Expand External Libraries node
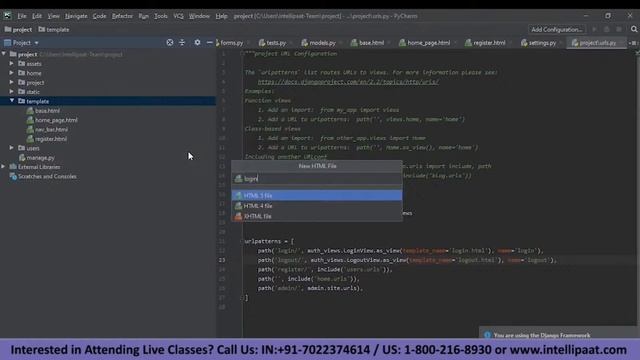This screenshot has height=360, width=640. [4, 167]
